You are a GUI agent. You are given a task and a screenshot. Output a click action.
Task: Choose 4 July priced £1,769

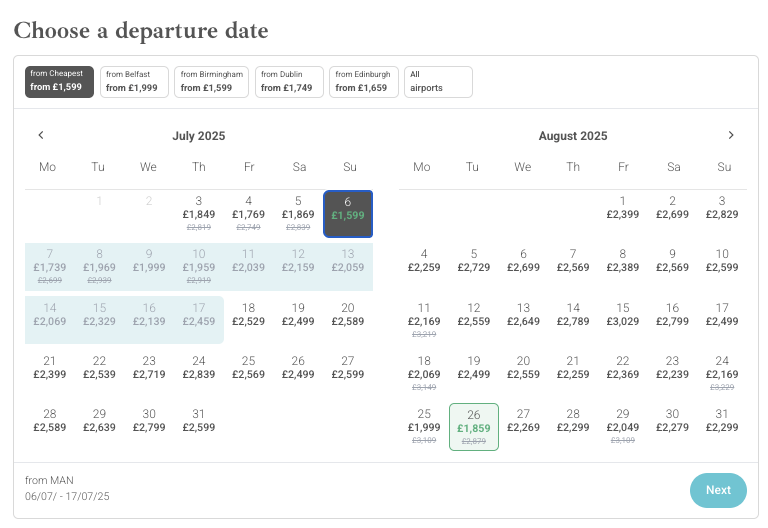(248, 214)
